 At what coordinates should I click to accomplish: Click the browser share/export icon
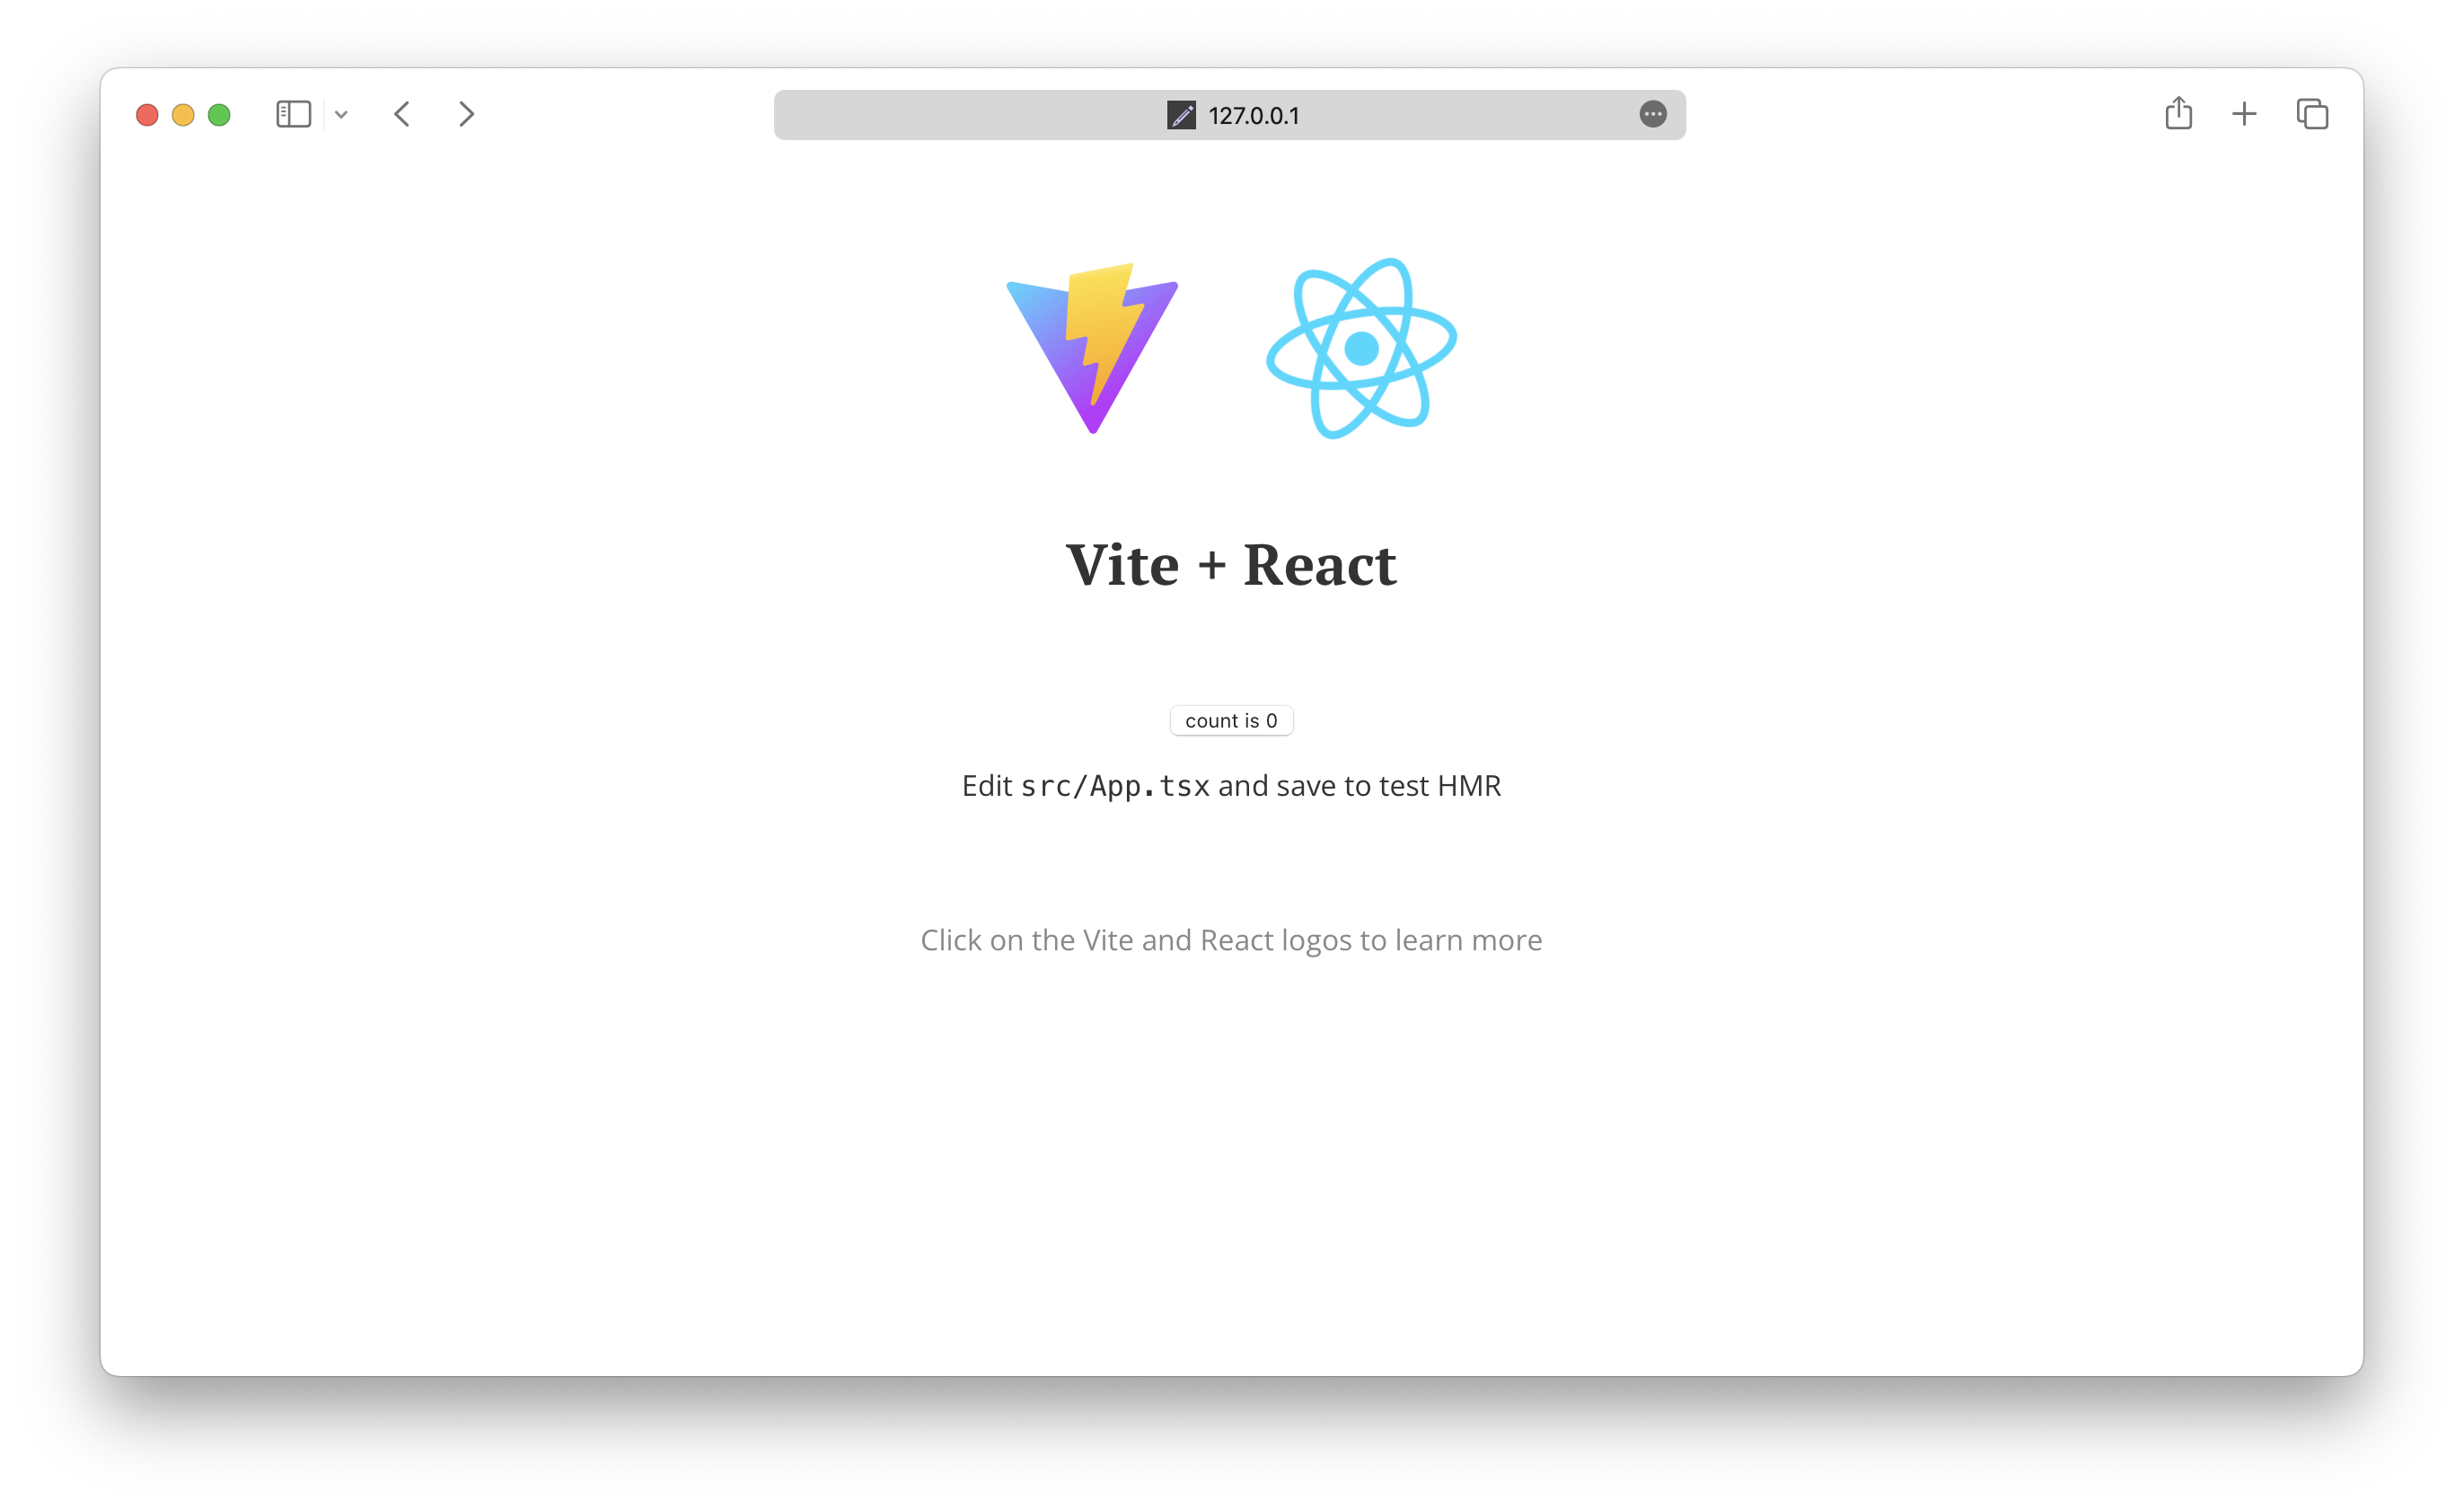(x=2178, y=112)
